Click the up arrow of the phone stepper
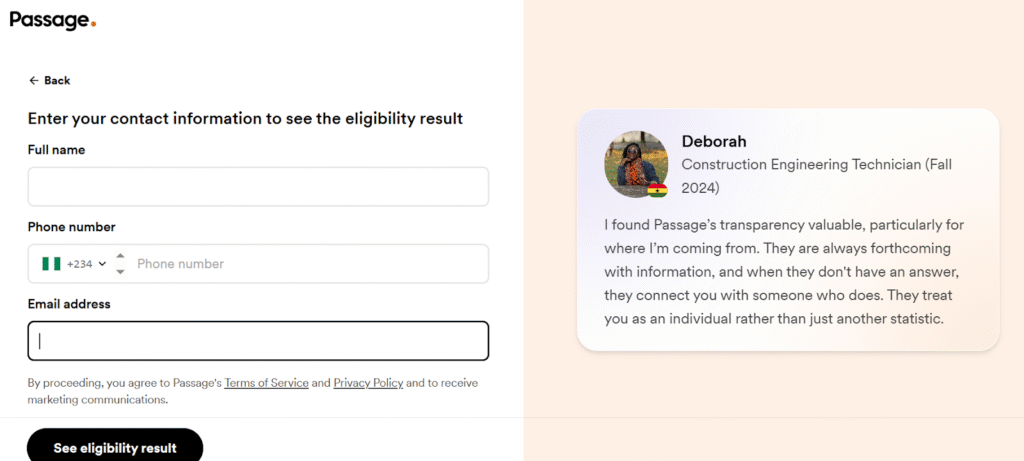The image size is (1024, 461). point(120,256)
